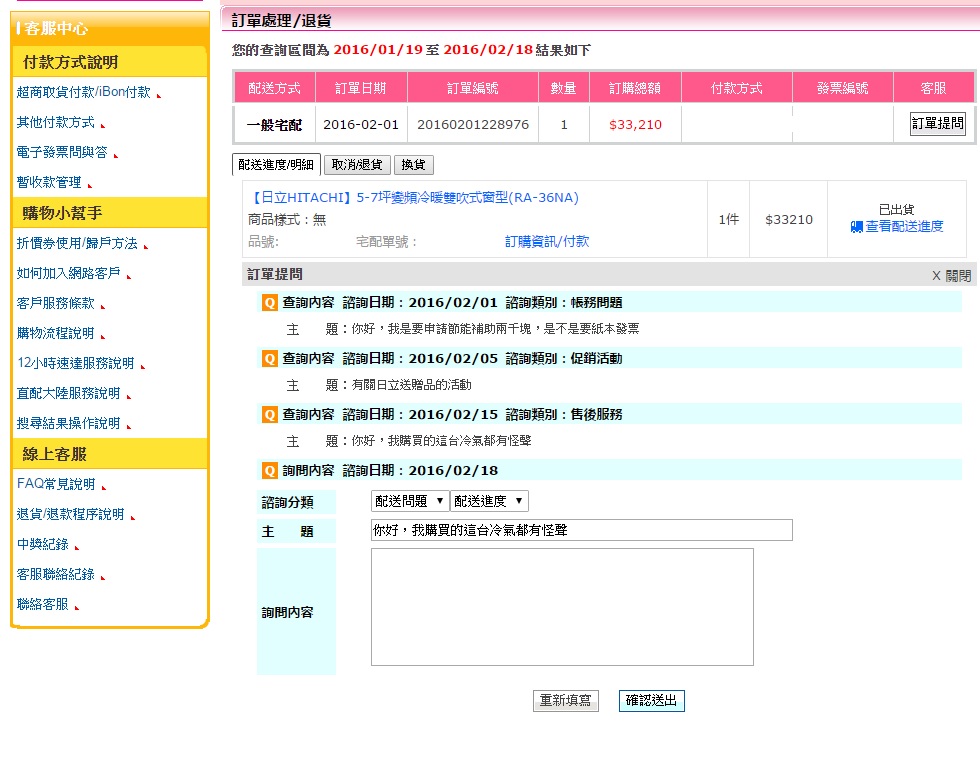The image size is (980, 757).
Task: Open 12小時速達服務說明 link
Action: tap(76, 364)
